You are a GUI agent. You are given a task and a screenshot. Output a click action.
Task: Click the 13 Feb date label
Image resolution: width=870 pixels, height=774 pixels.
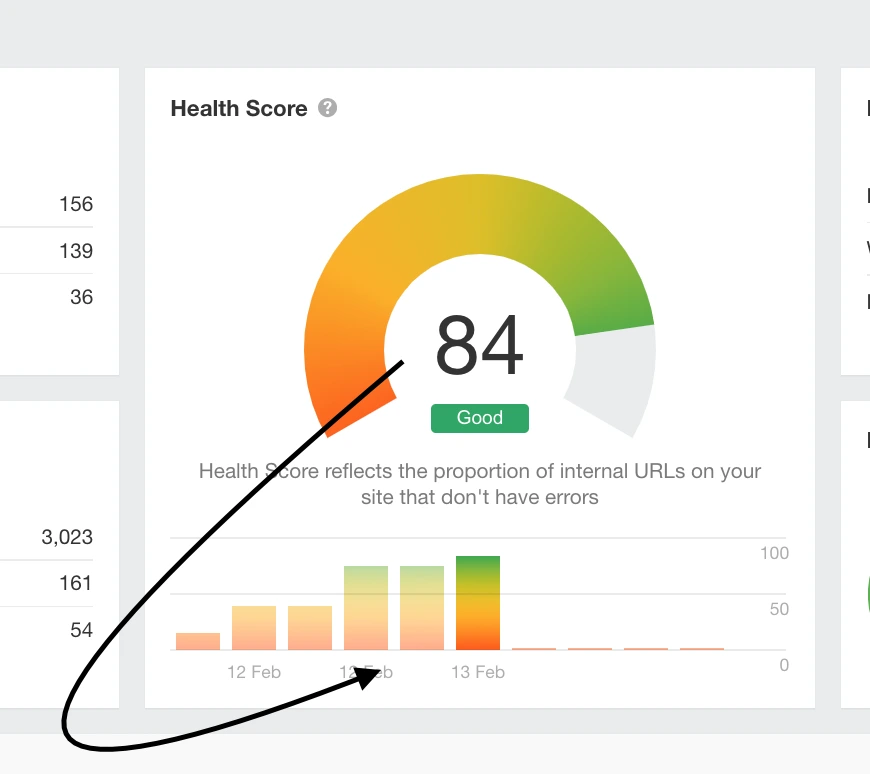(x=478, y=672)
